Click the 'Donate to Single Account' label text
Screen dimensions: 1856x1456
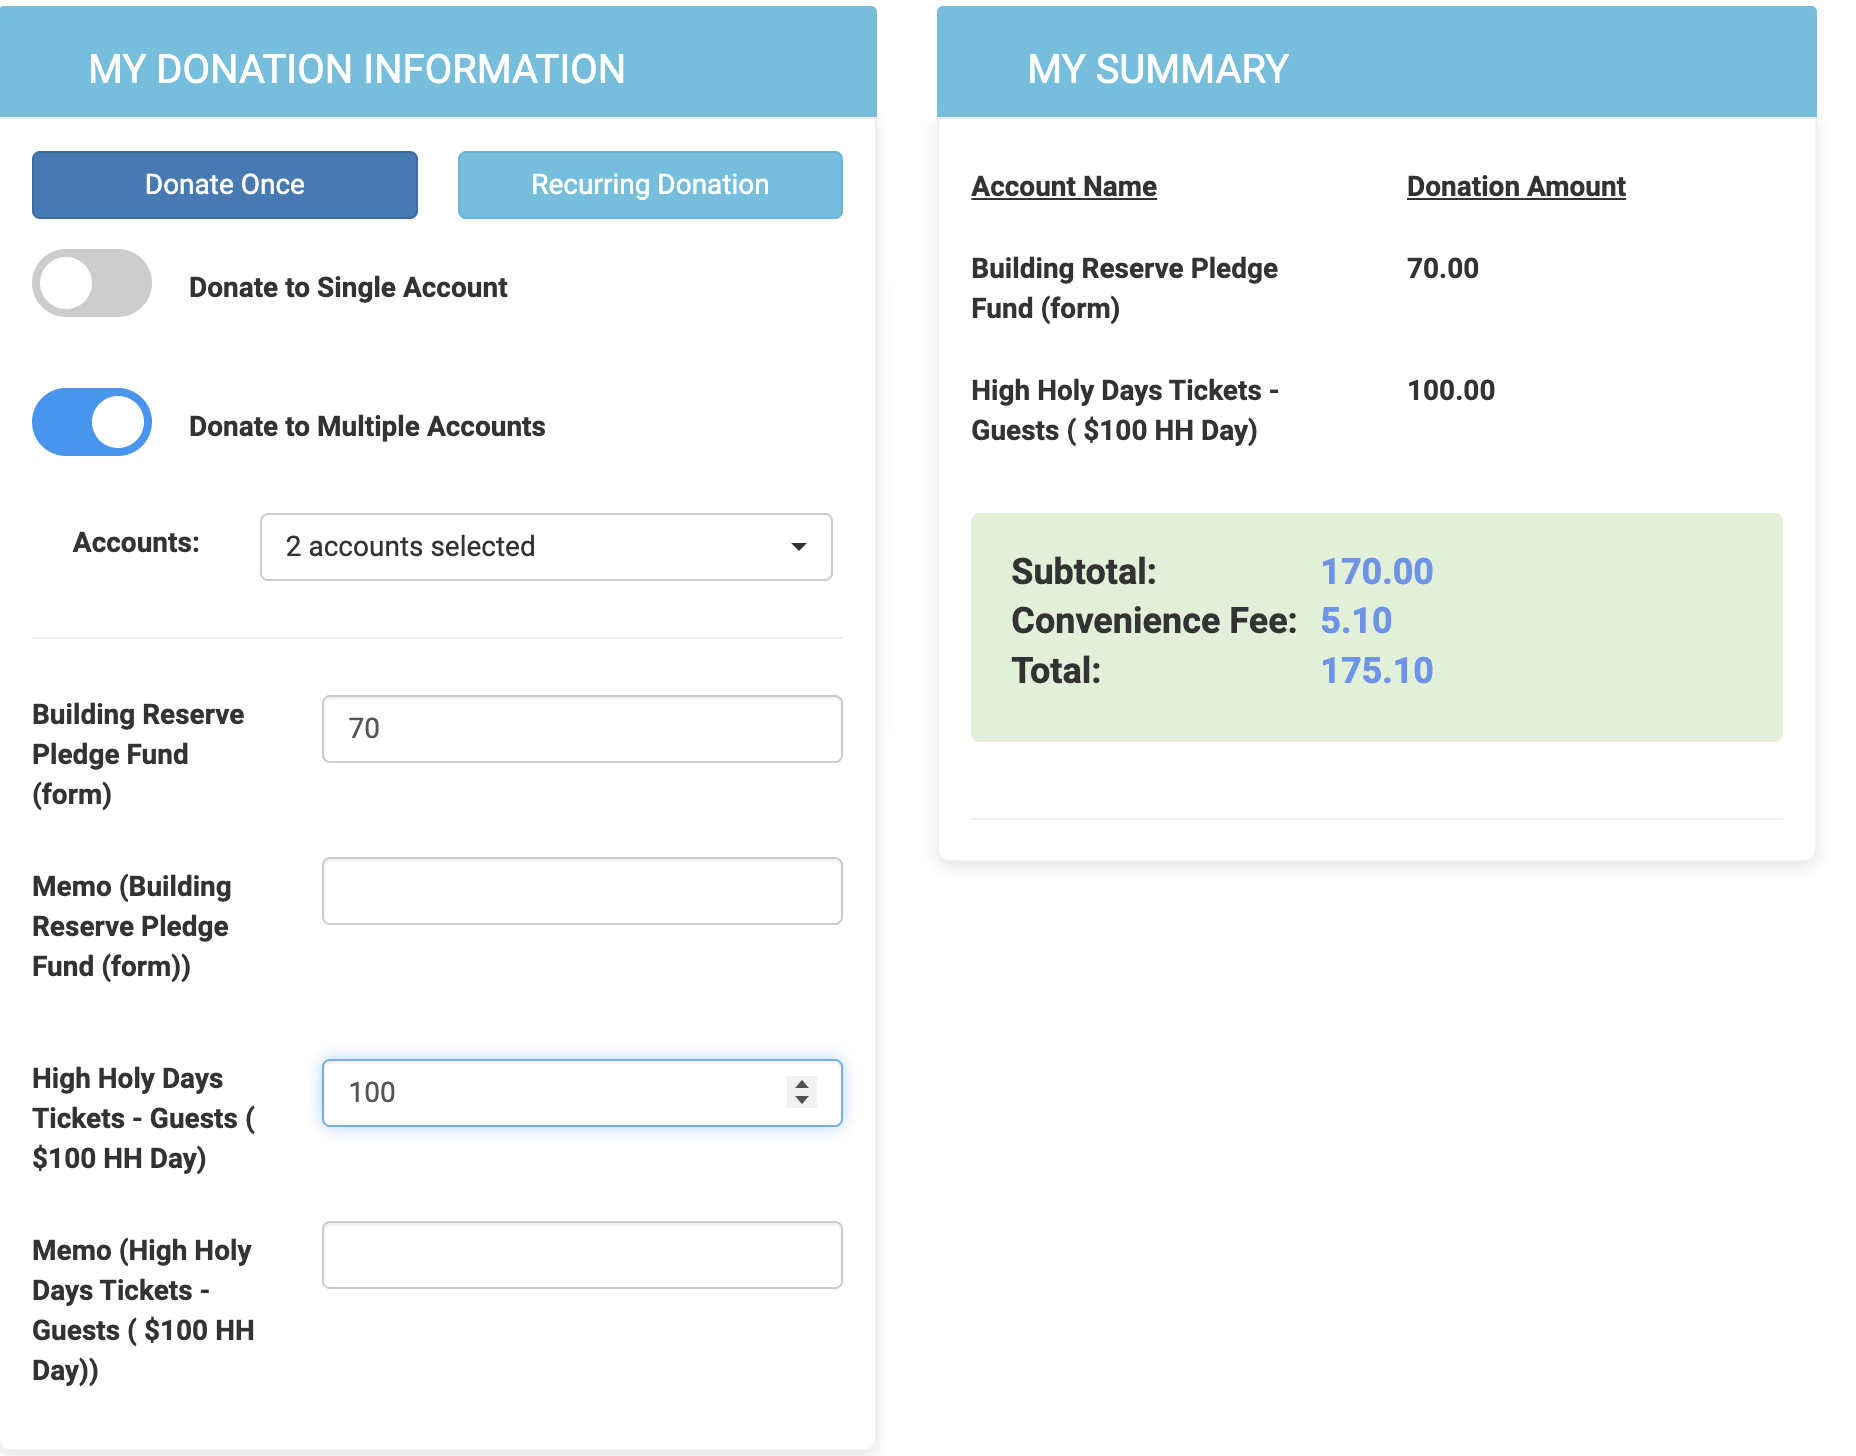point(348,288)
